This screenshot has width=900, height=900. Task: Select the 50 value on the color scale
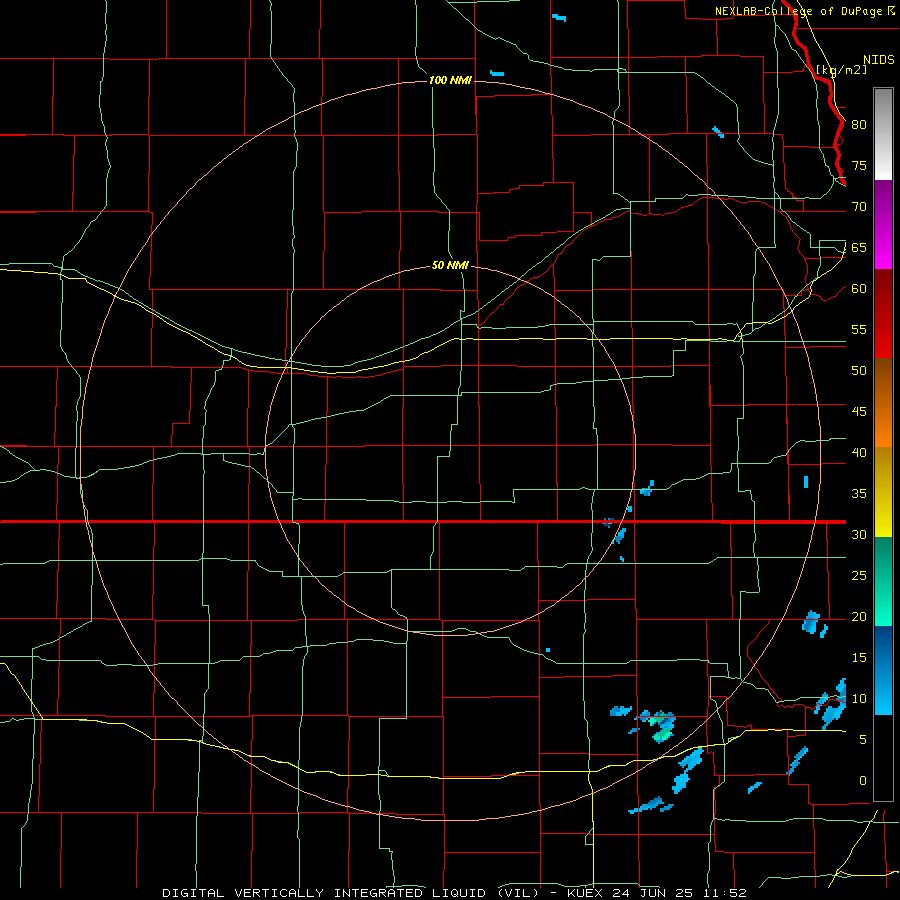(x=859, y=370)
